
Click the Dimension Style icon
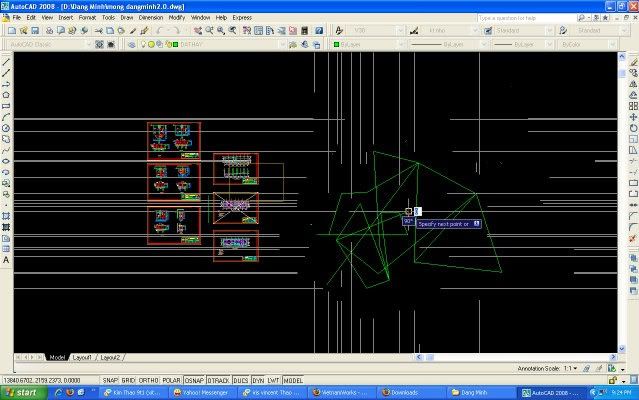click(414, 31)
